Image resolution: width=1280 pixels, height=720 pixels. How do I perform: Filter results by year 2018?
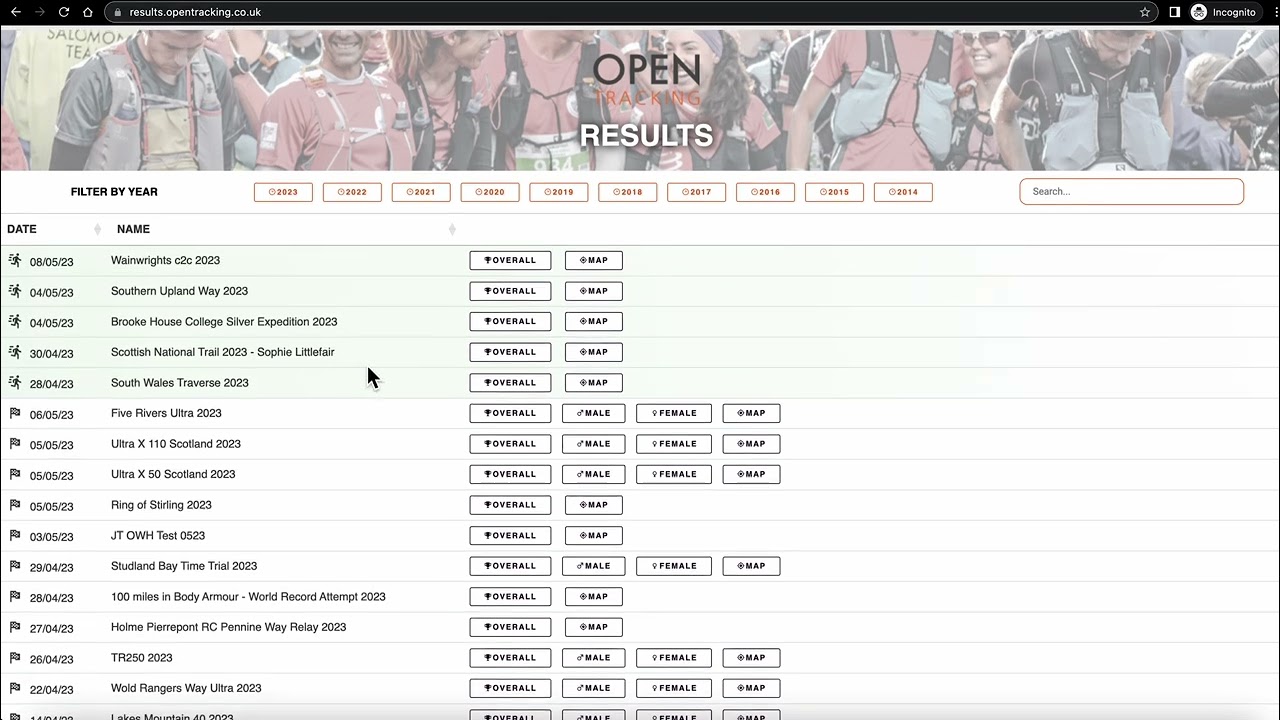[628, 192]
